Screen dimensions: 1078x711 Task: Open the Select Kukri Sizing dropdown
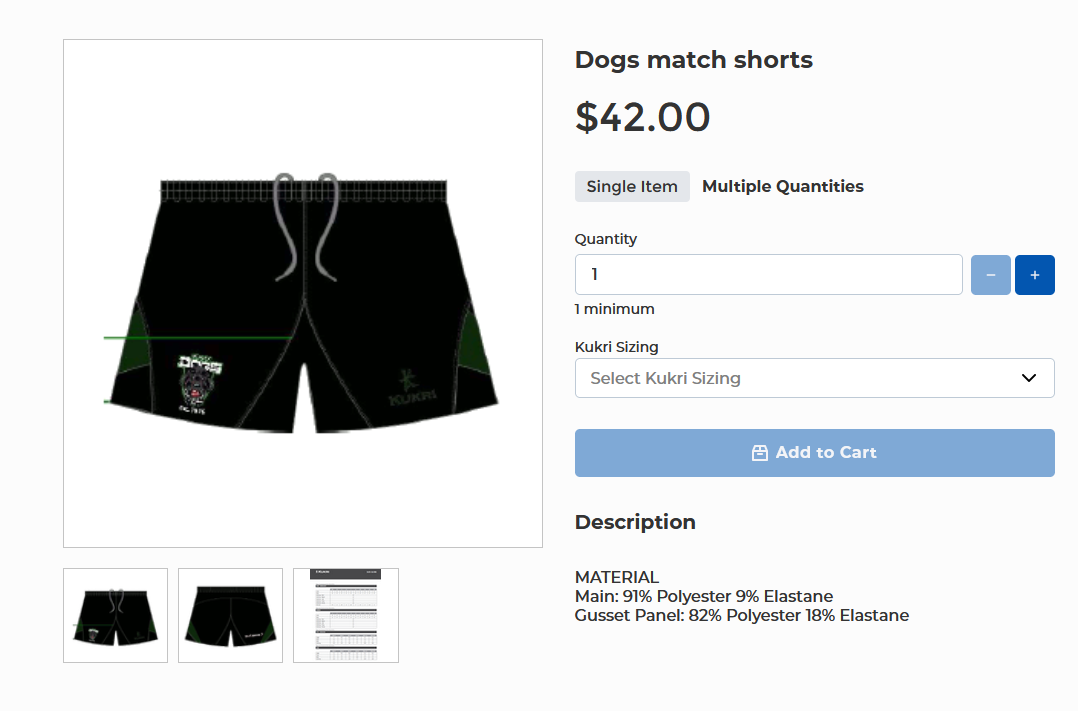coord(800,378)
